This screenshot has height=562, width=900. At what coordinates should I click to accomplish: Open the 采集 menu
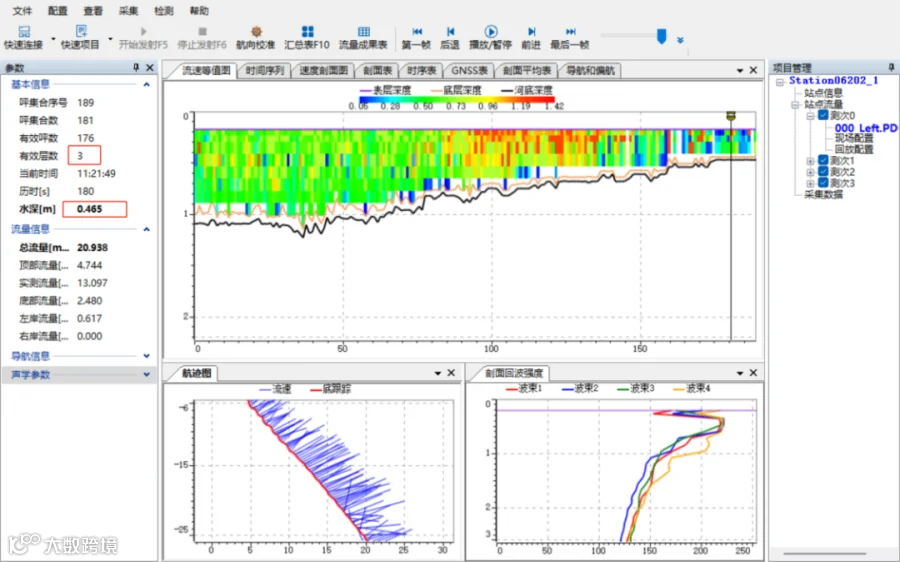[x=128, y=10]
